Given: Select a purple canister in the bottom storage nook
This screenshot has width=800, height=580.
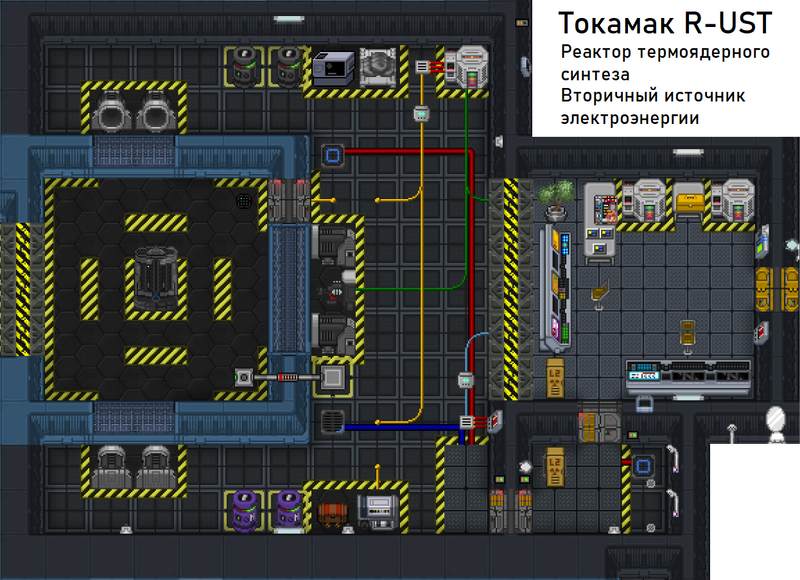Looking at the screenshot, I should (x=245, y=510).
